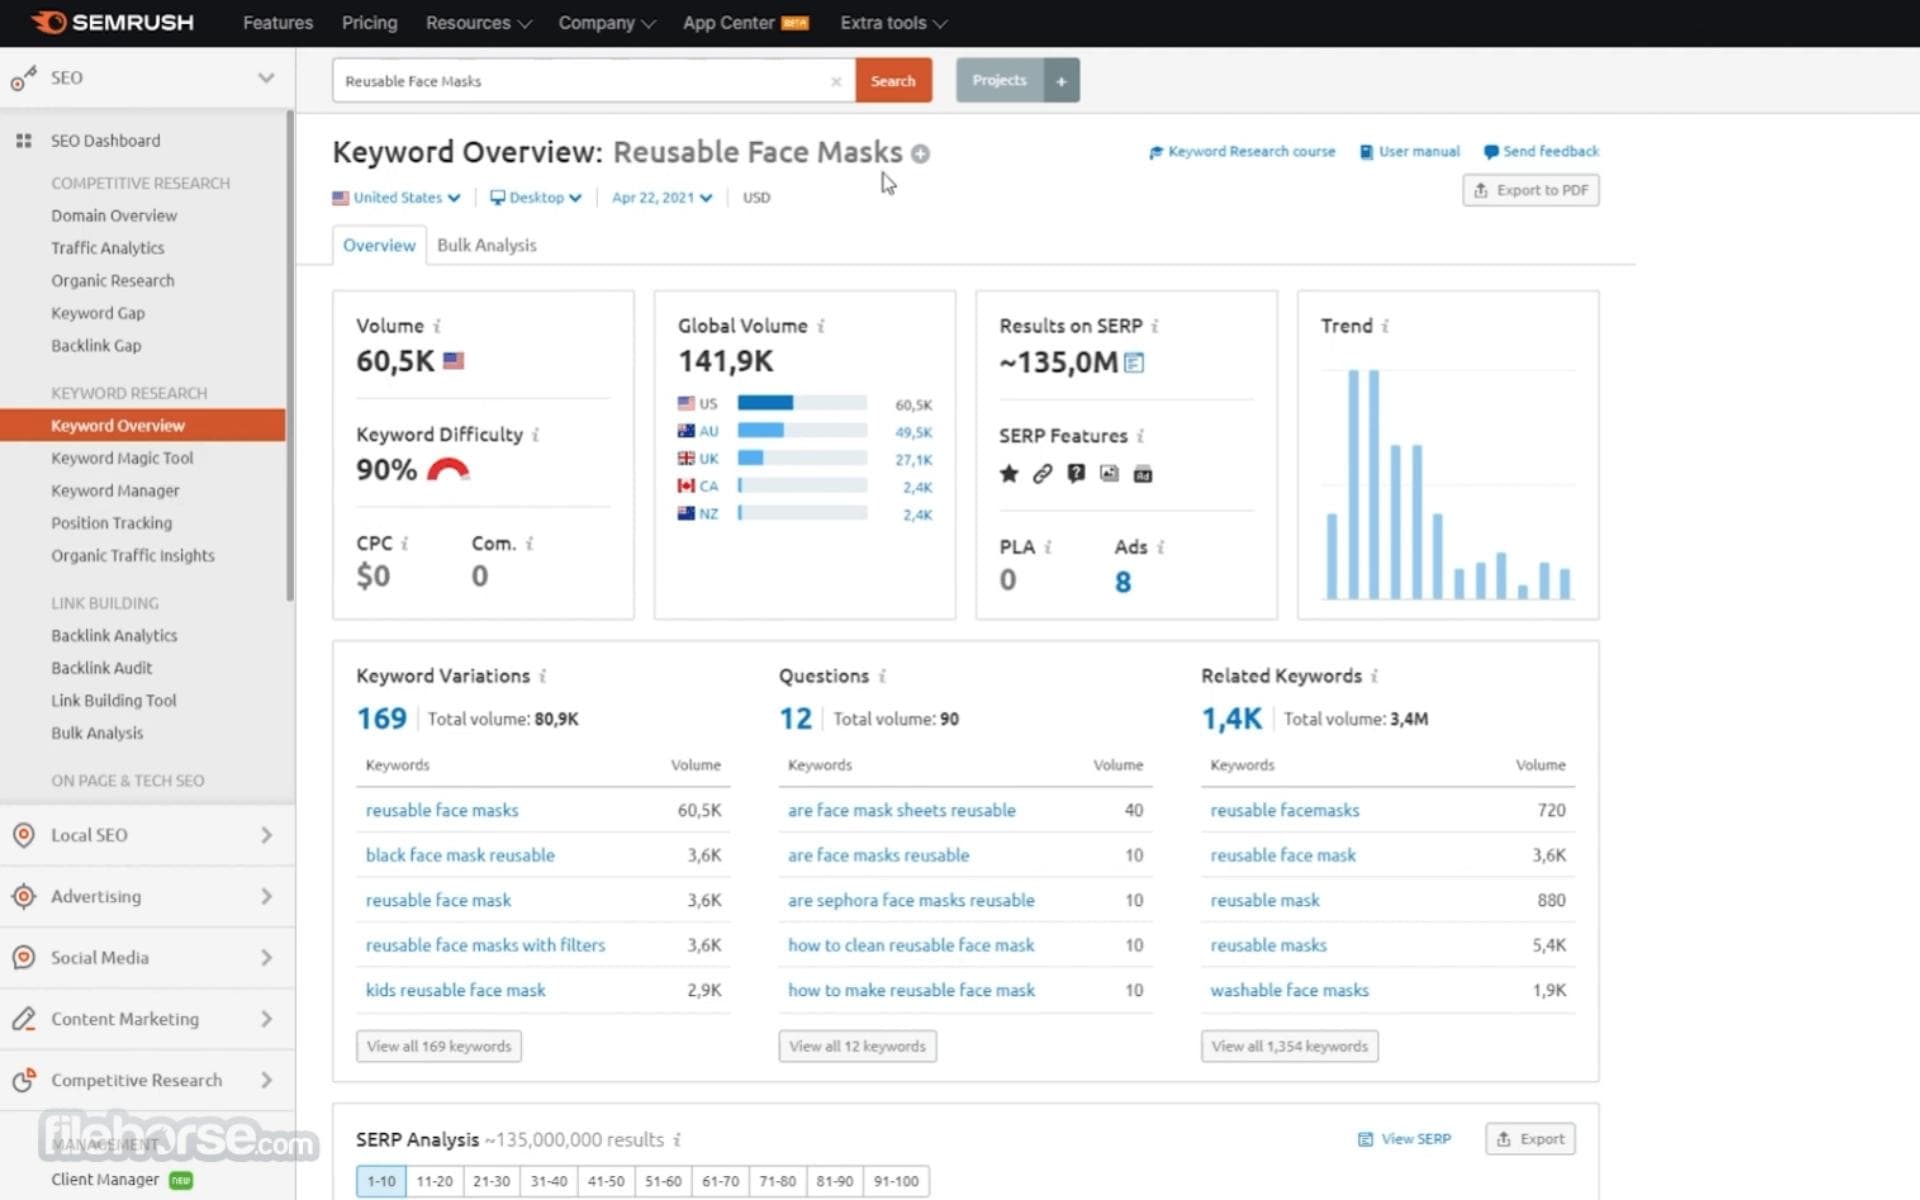The height and width of the screenshot is (1200, 1920).
Task: Clear the search field with the X icon
Action: click(x=836, y=81)
